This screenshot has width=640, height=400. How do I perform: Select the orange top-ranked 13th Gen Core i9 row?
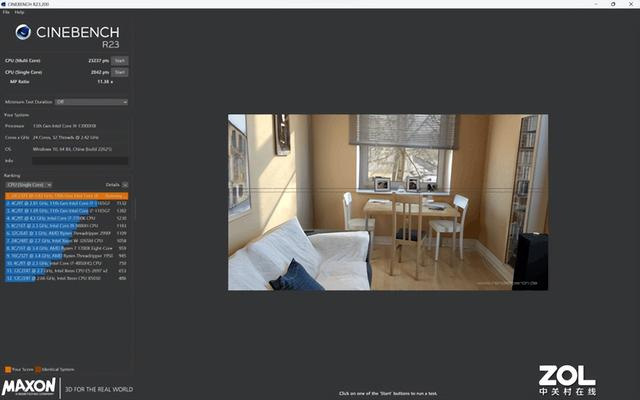[x=67, y=196]
